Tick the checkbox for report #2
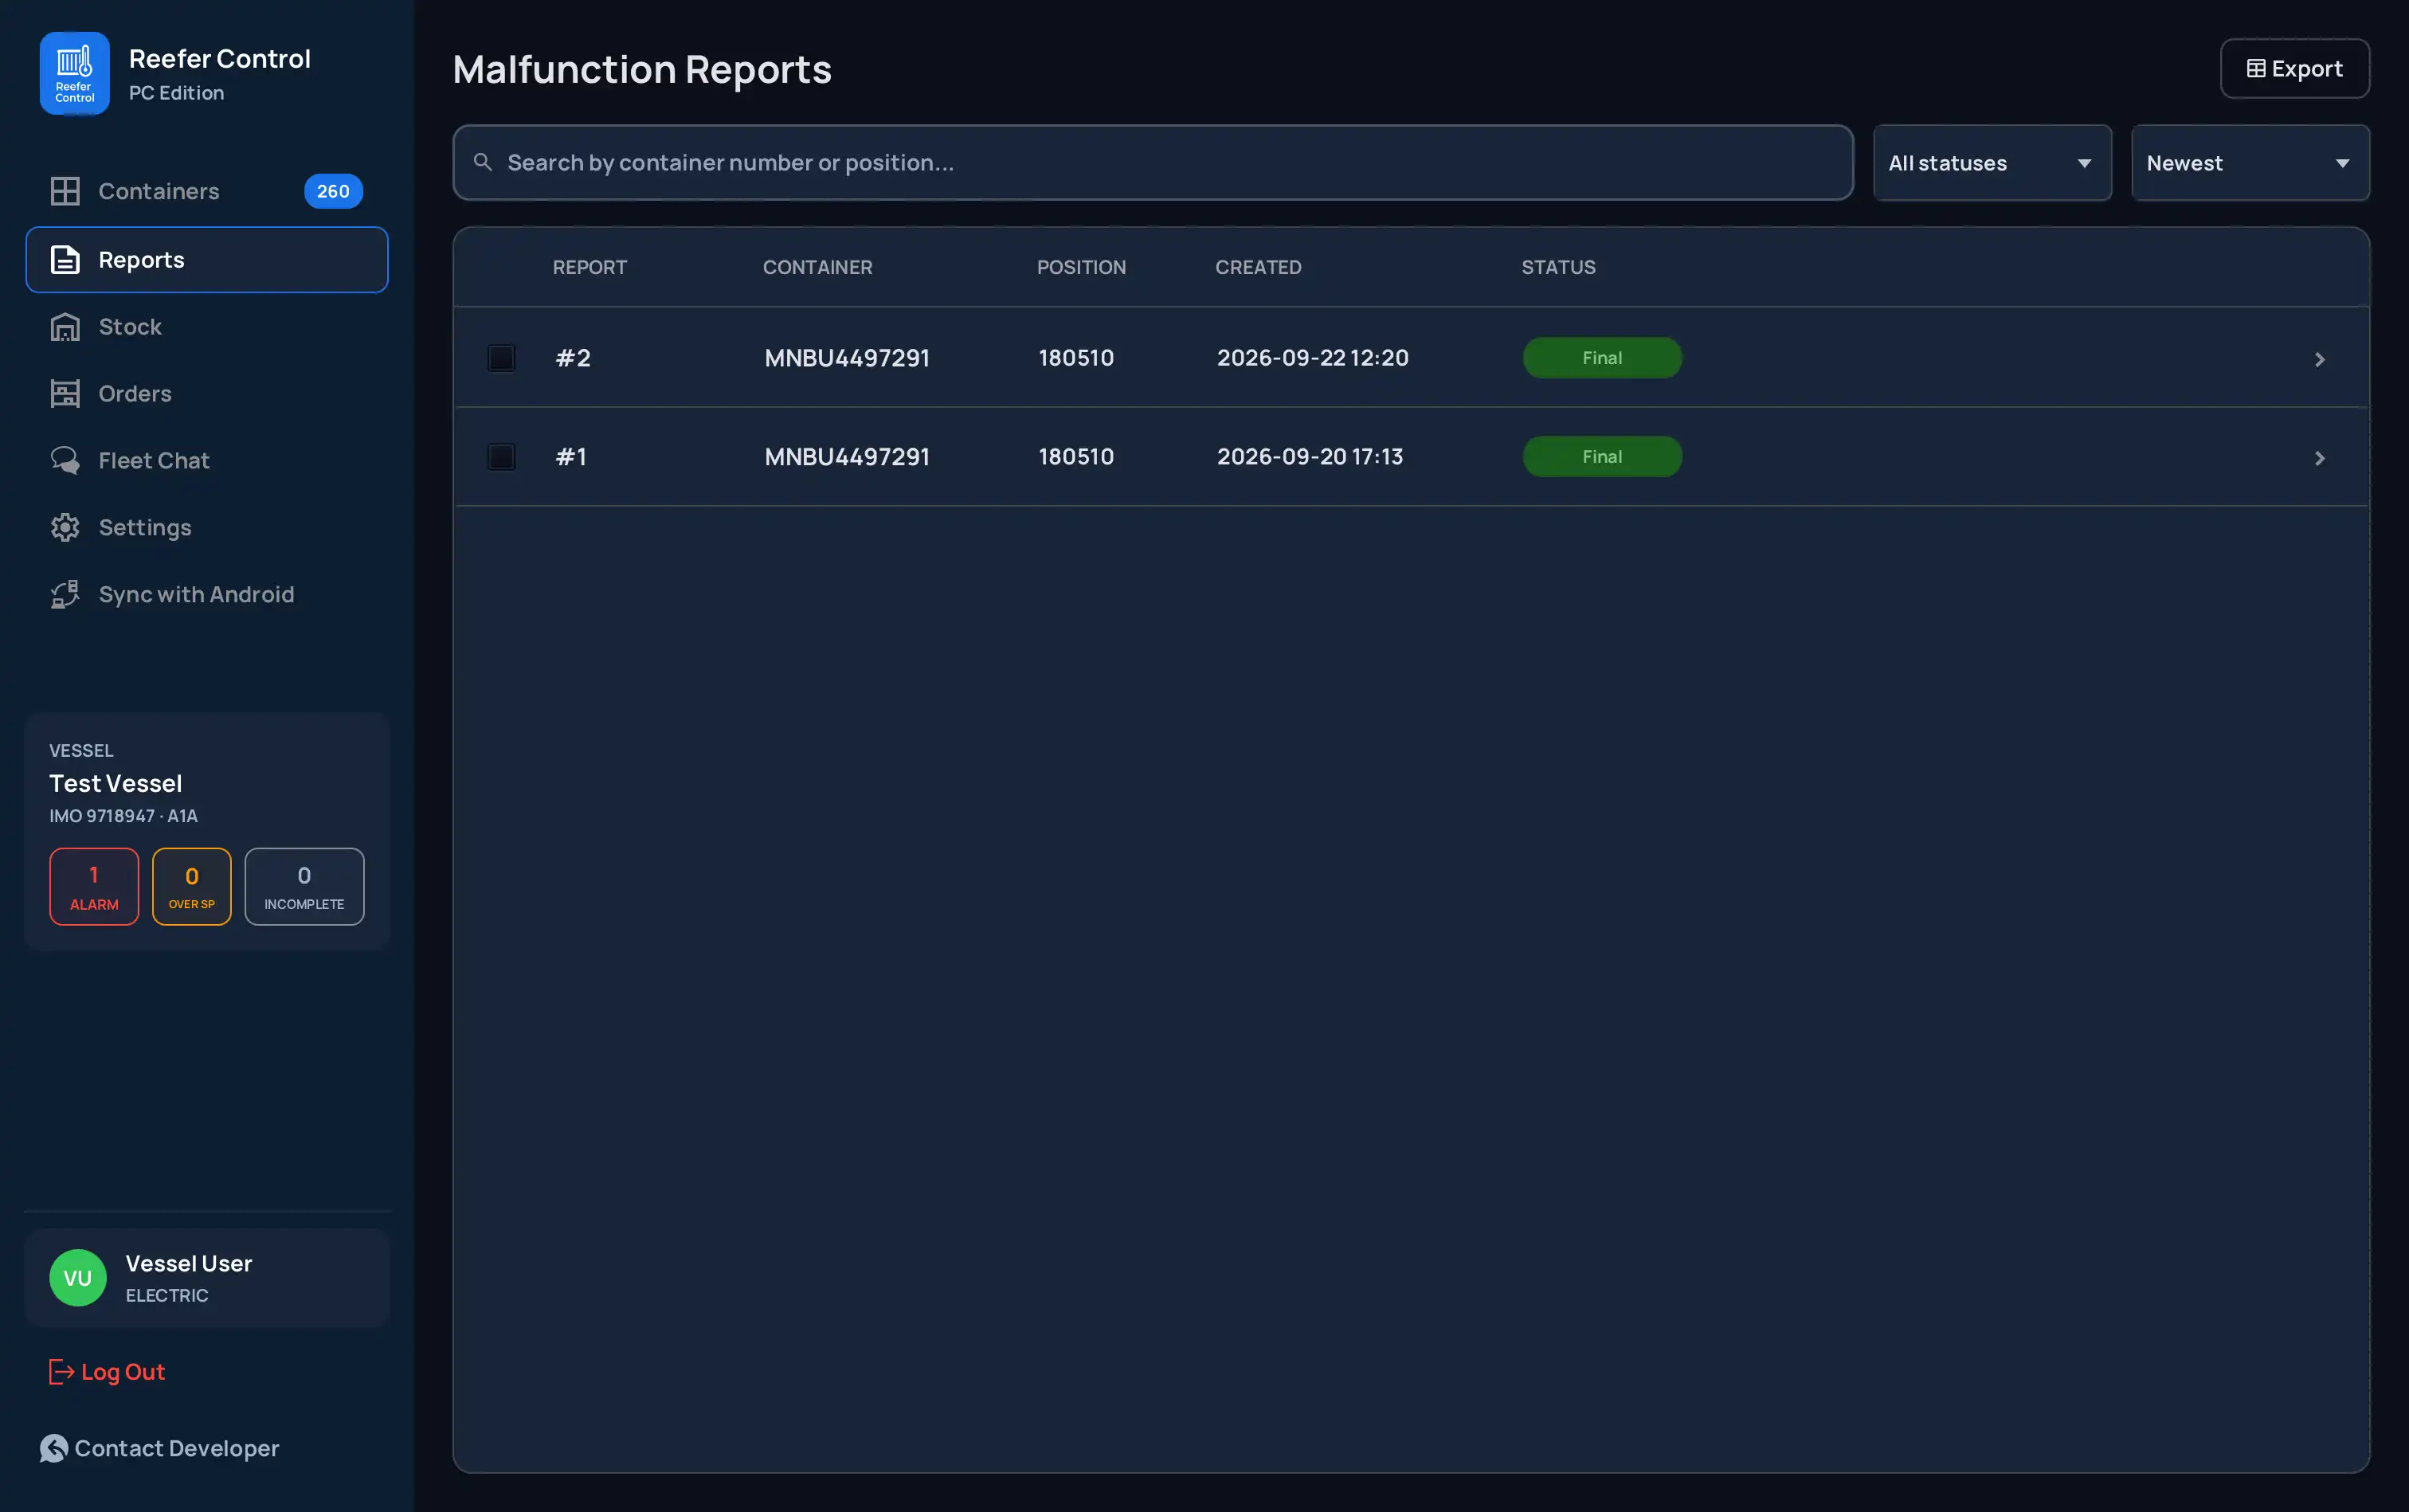The image size is (2409, 1512). pyautogui.click(x=501, y=358)
